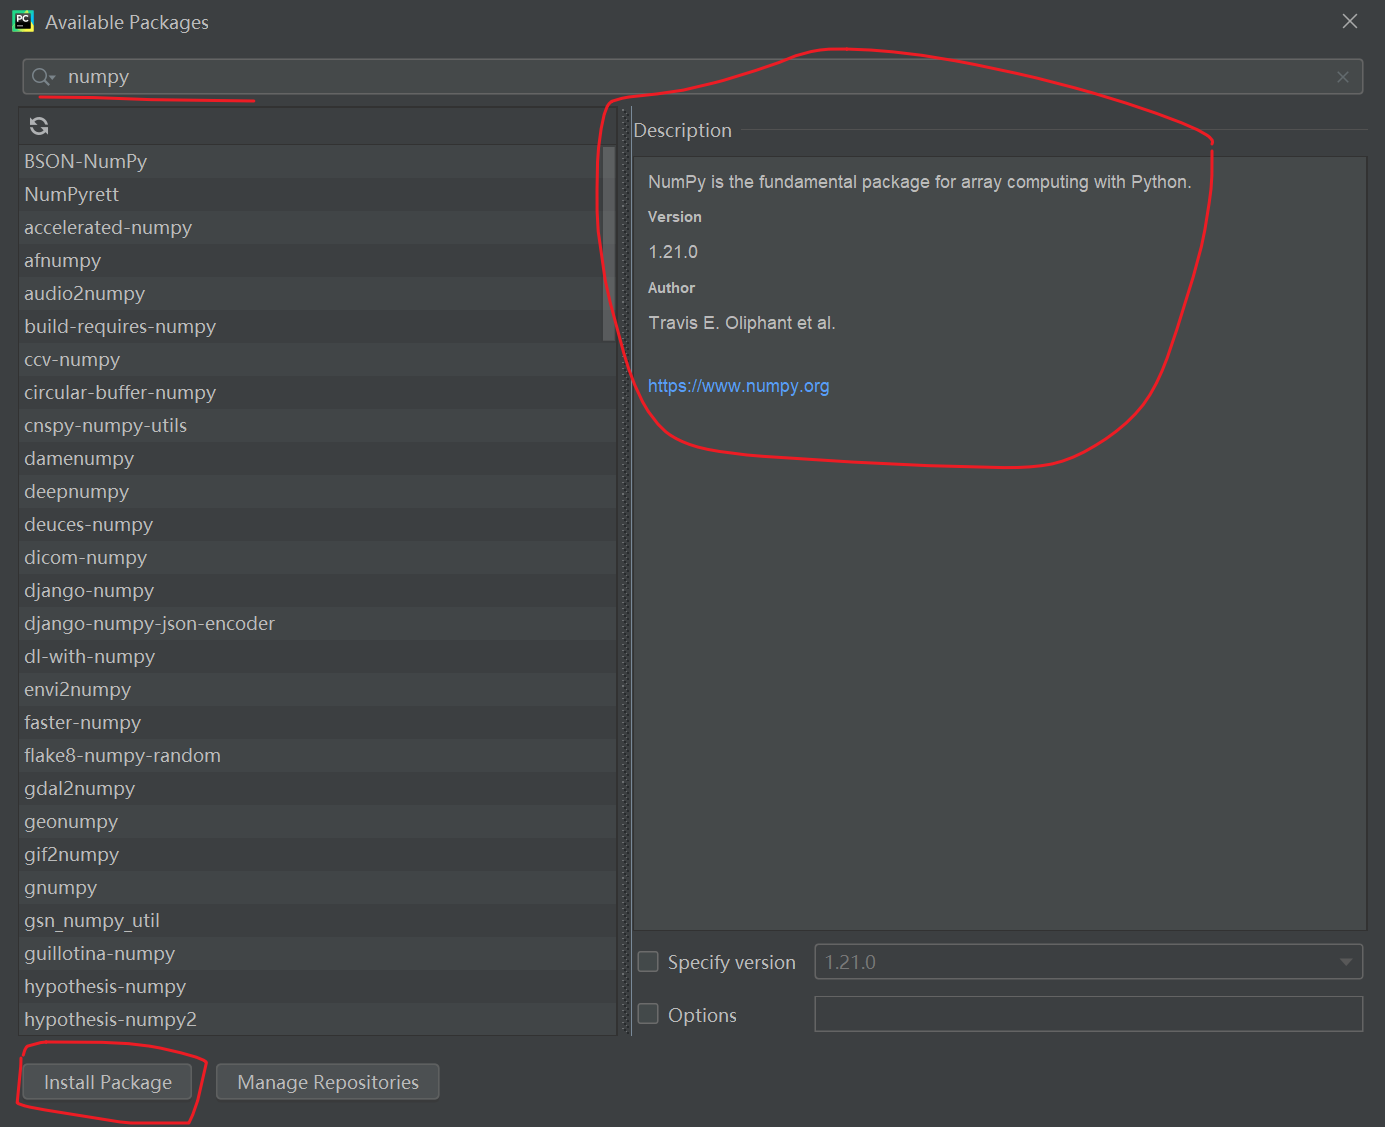Open the version 1.21.0 dropdown

point(1088,962)
